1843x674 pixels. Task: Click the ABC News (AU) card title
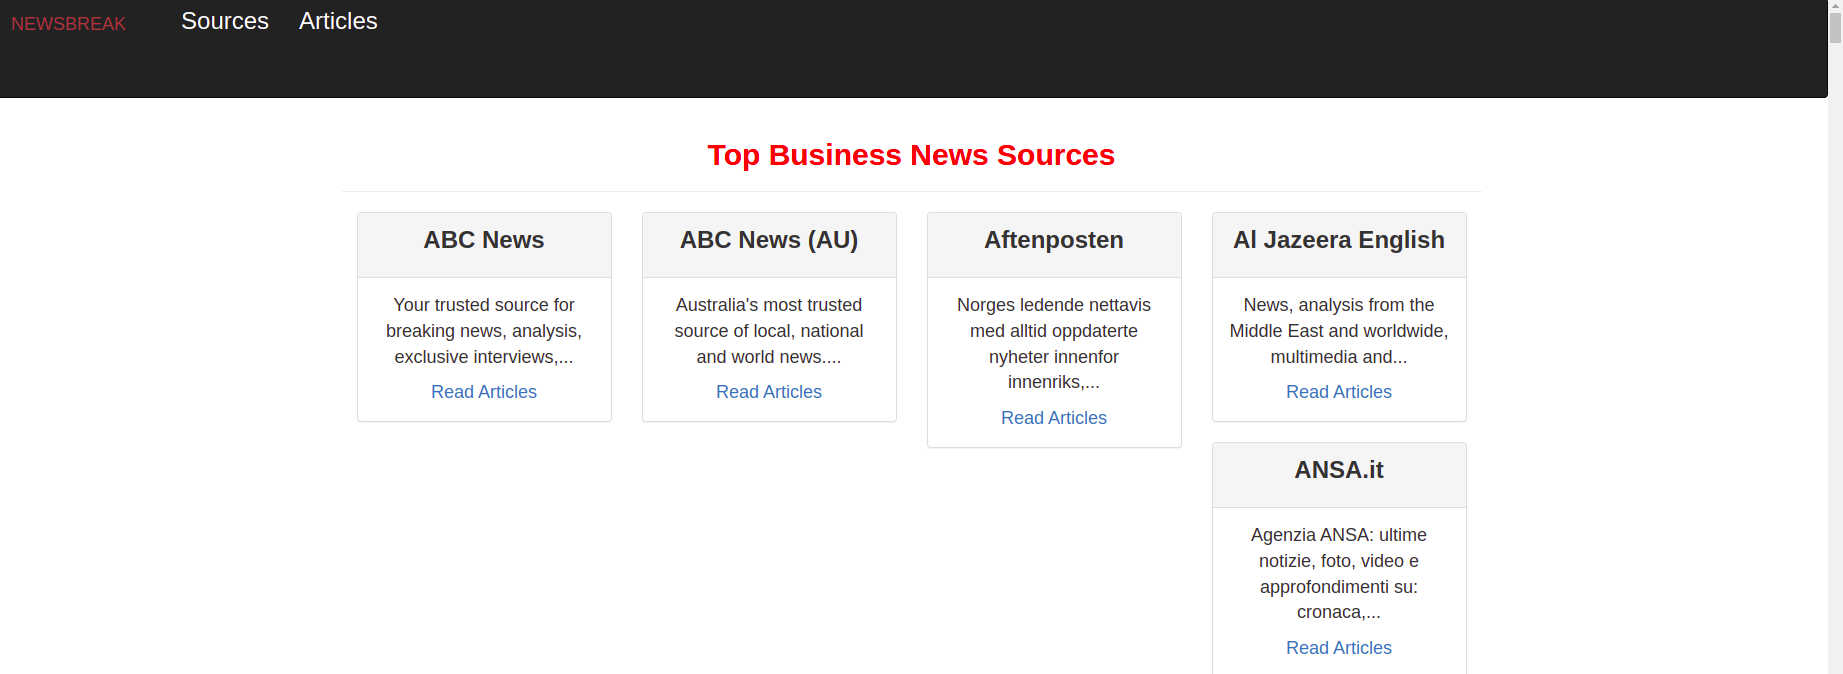pos(769,240)
